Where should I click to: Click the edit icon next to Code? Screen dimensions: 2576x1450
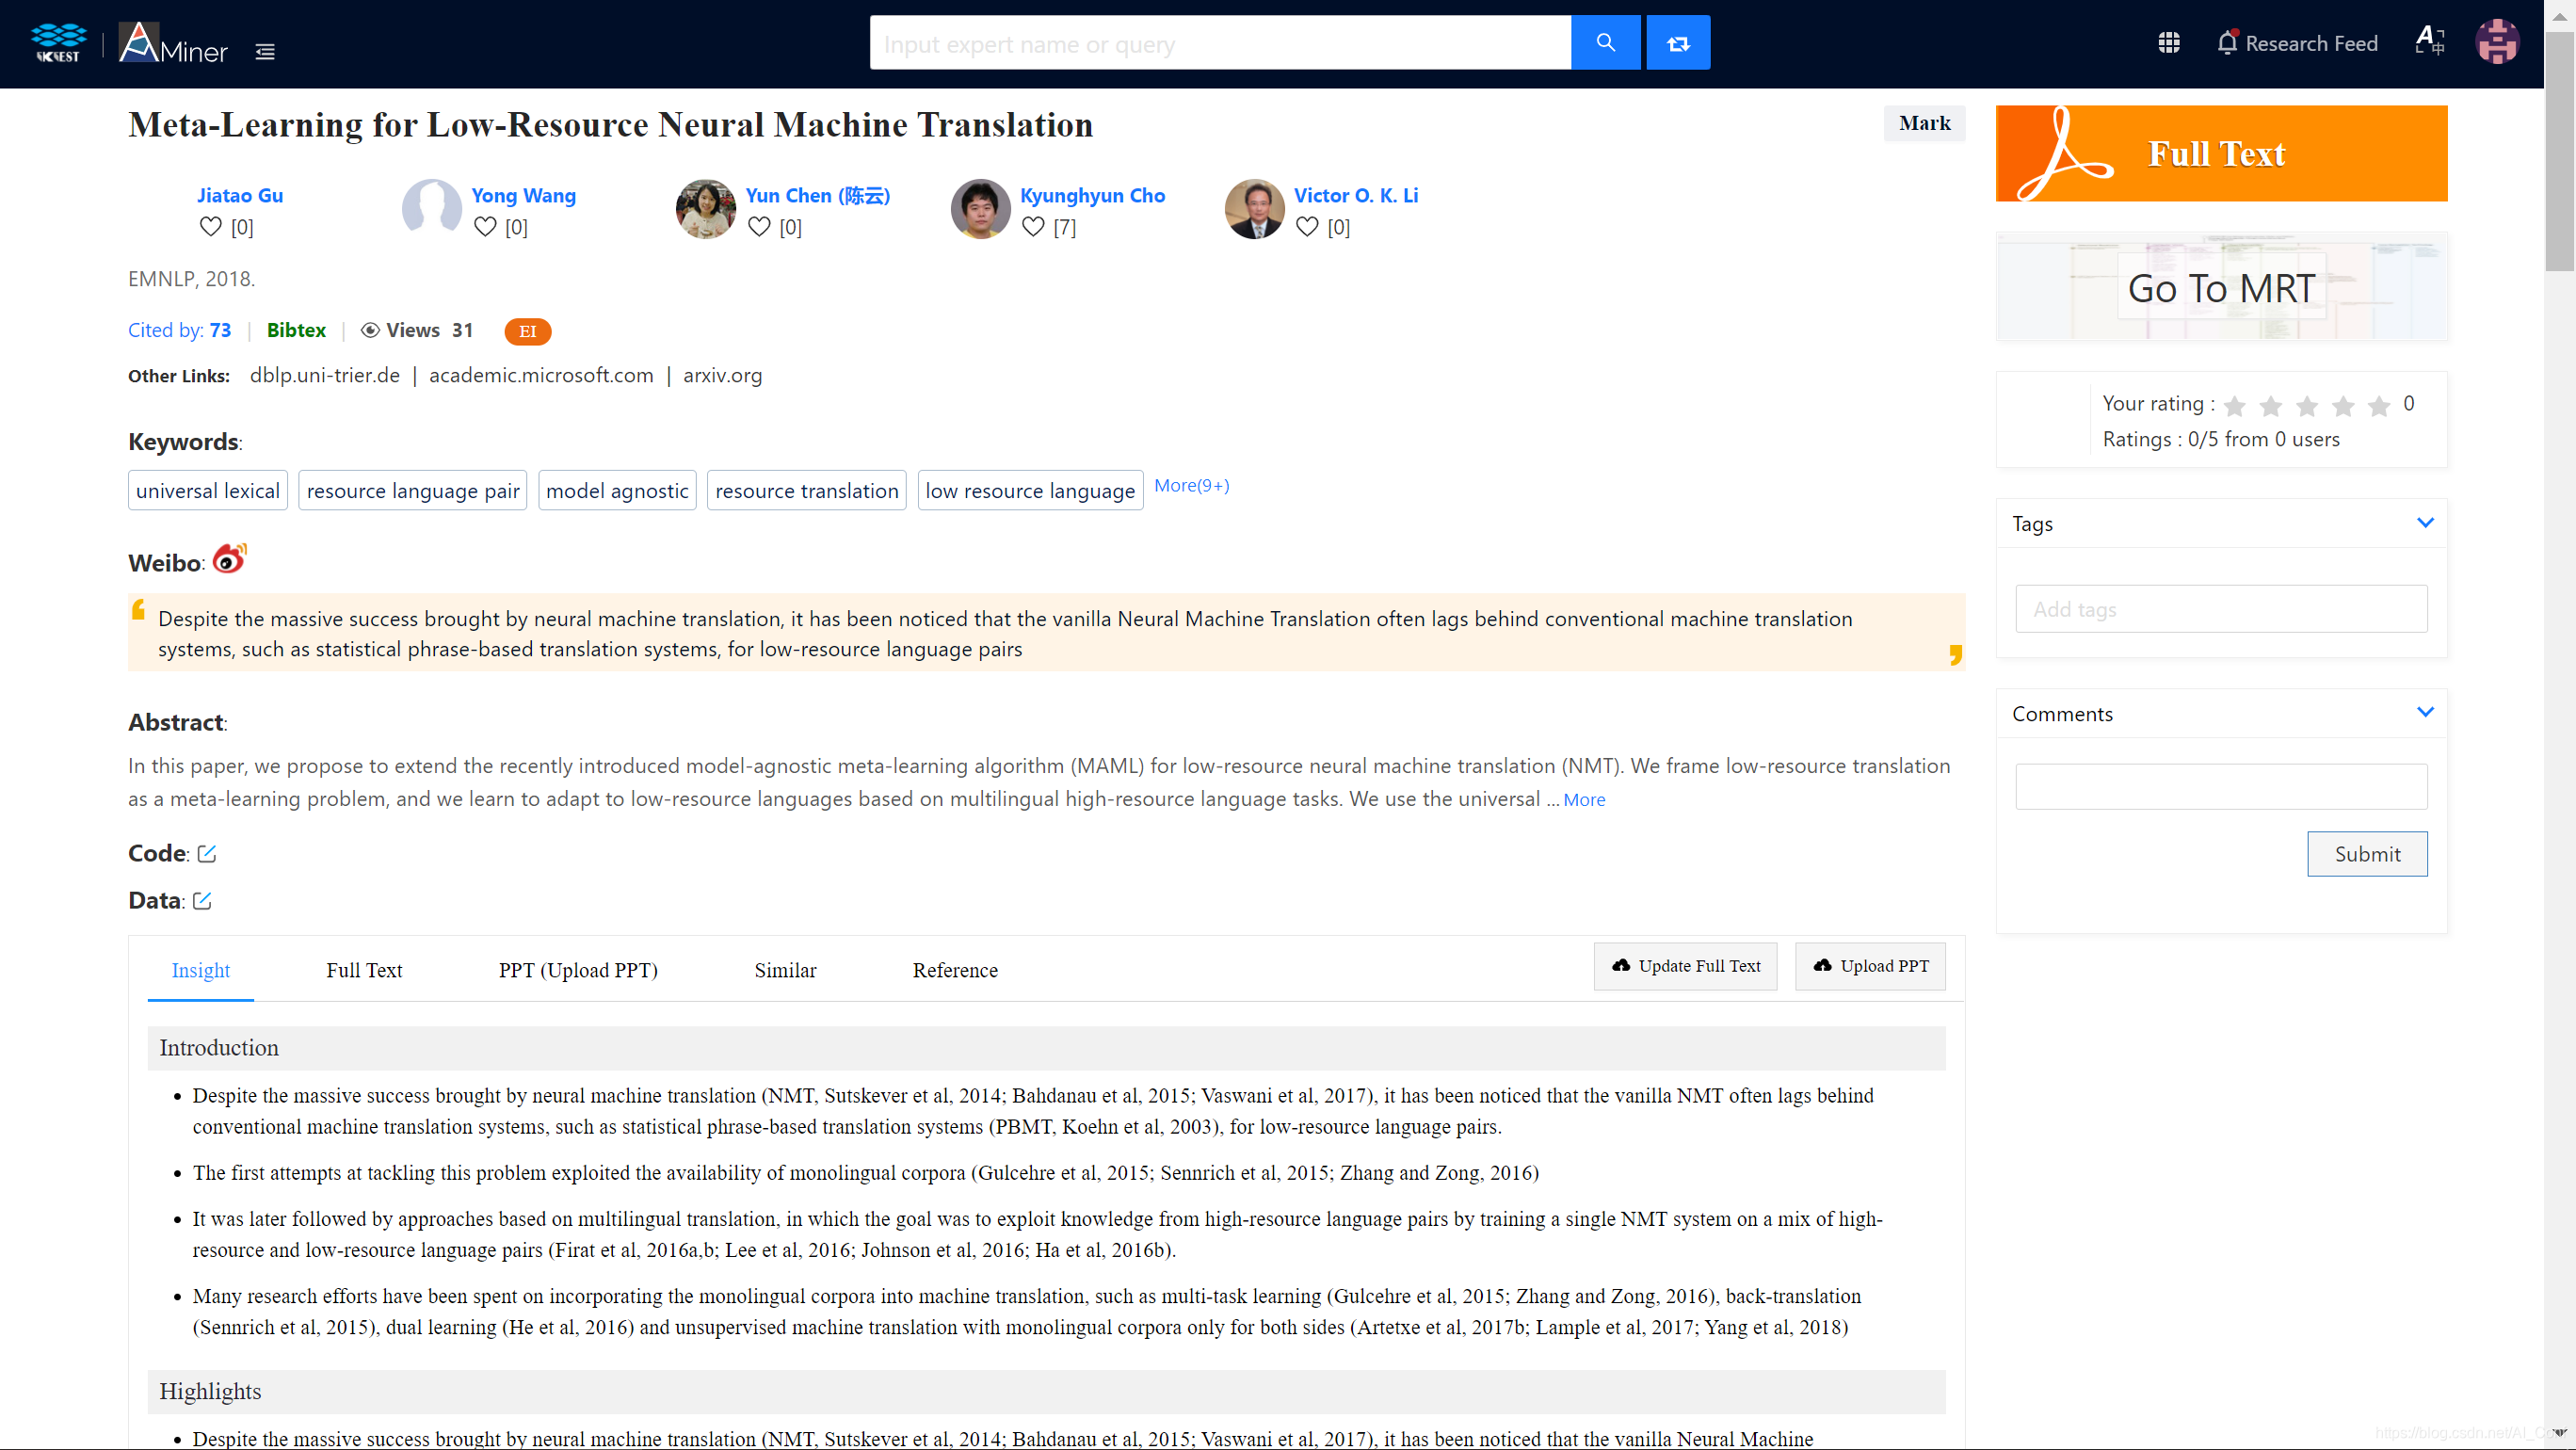click(x=207, y=853)
